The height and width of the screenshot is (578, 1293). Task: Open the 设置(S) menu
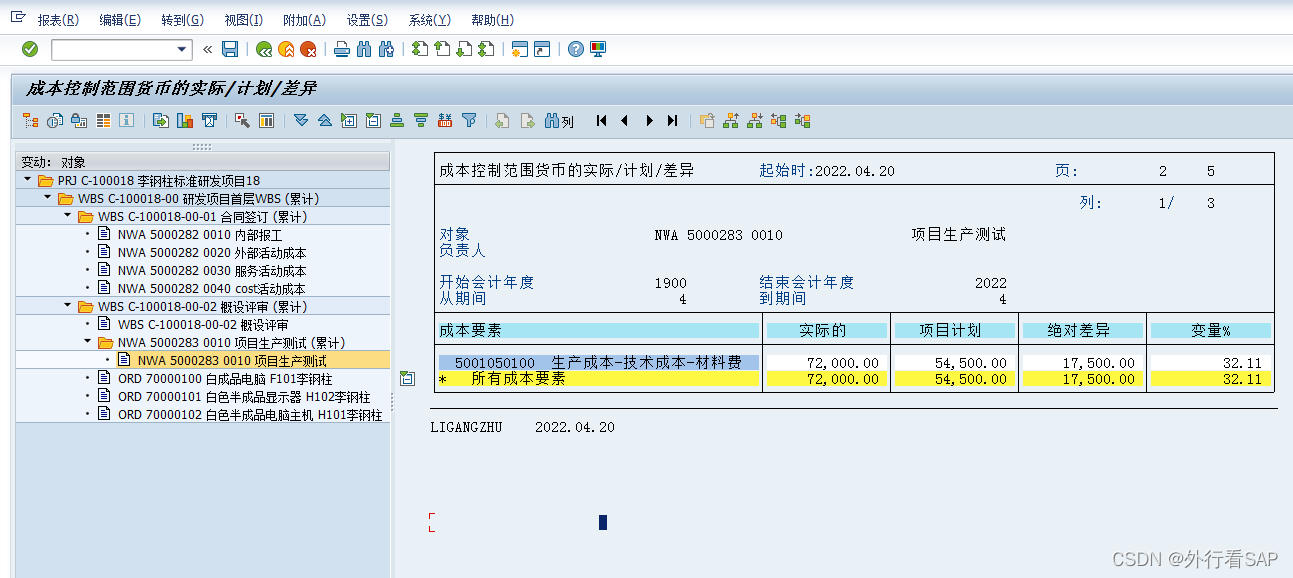tap(367, 20)
